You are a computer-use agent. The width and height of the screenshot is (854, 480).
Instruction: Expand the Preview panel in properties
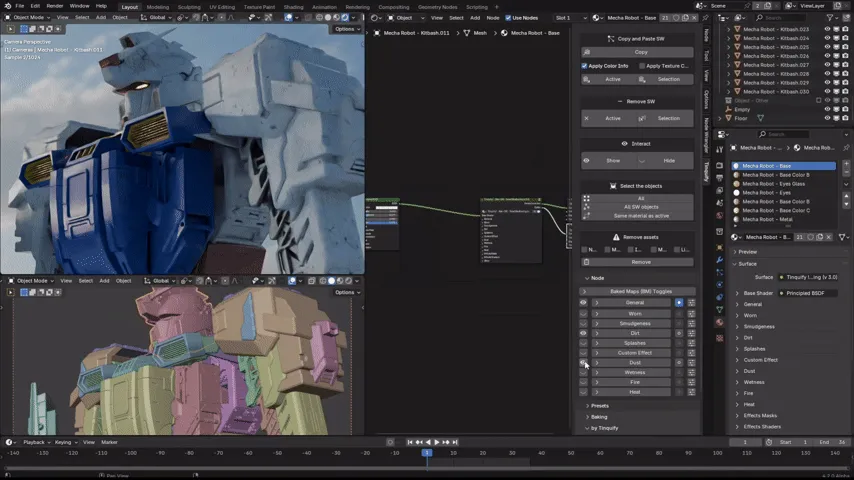tap(747, 252)
